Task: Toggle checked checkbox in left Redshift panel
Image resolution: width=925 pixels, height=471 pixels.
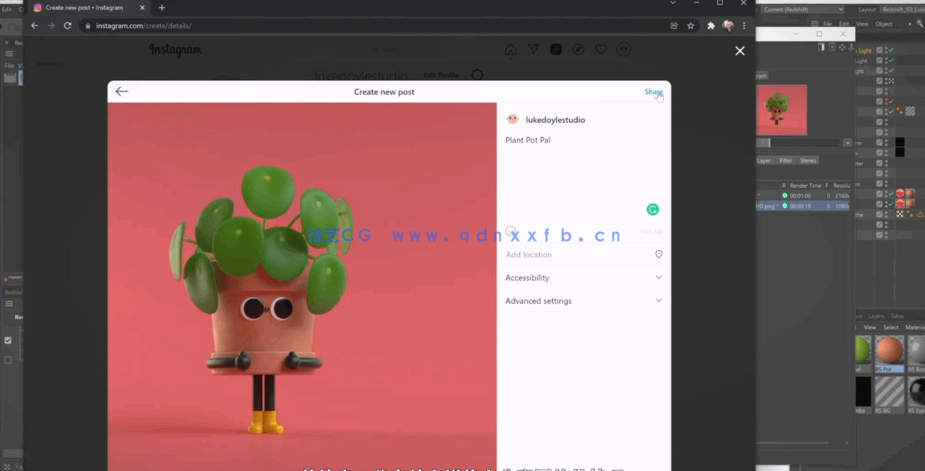Action: click(x=8, y=341)
